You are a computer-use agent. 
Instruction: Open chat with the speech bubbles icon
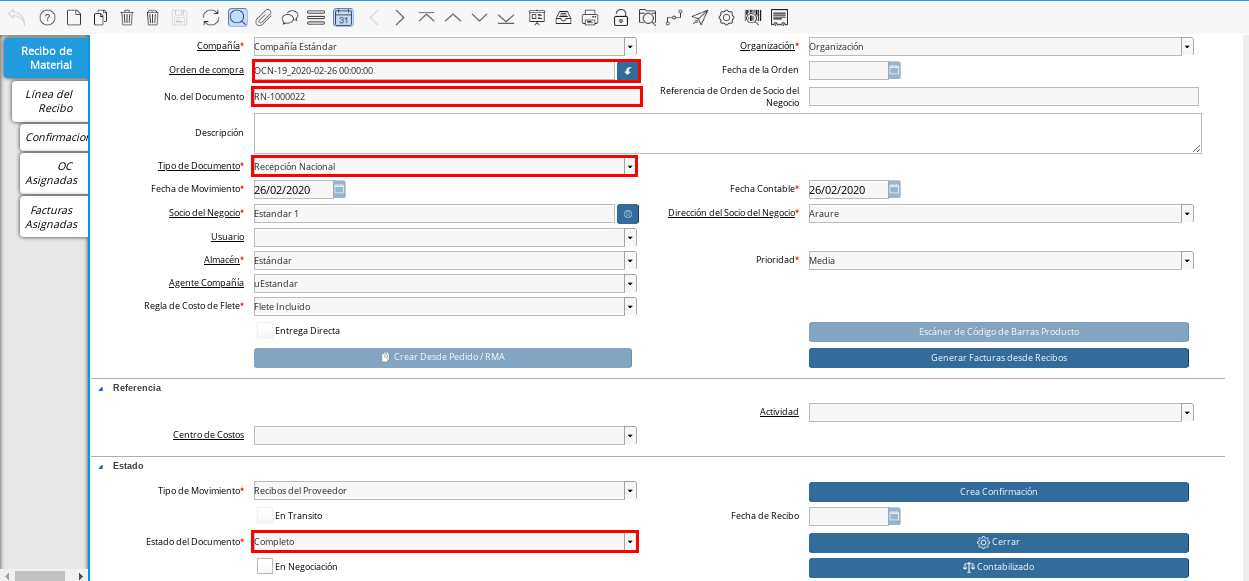click(290, 17)
